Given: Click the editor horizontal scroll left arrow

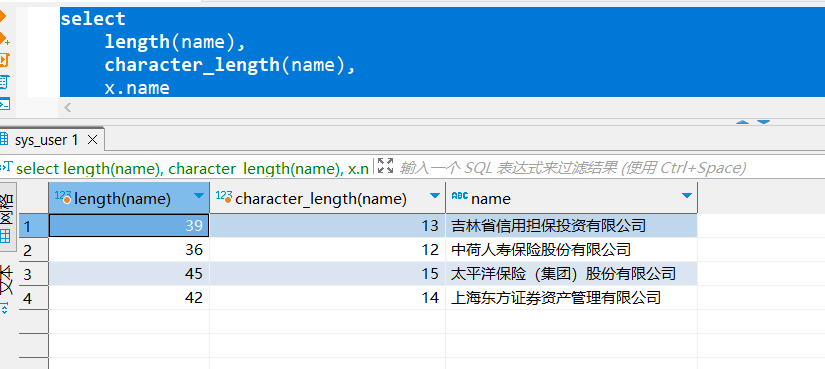Looking at the screenshot, I should pyautogui.click(x=67, y=108).
